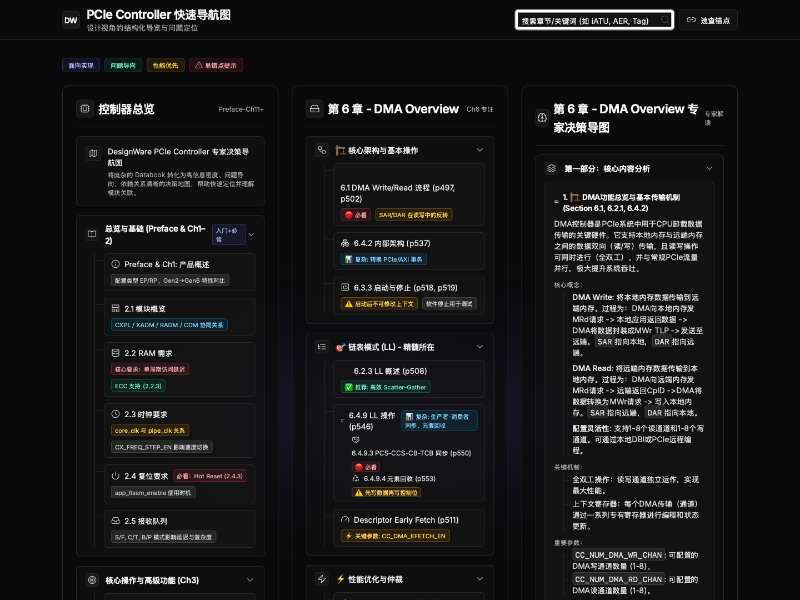Select the red warning-triangle filter tag
Image resolution: width=800 pixels, height=600 pixels.
(216, 65)
